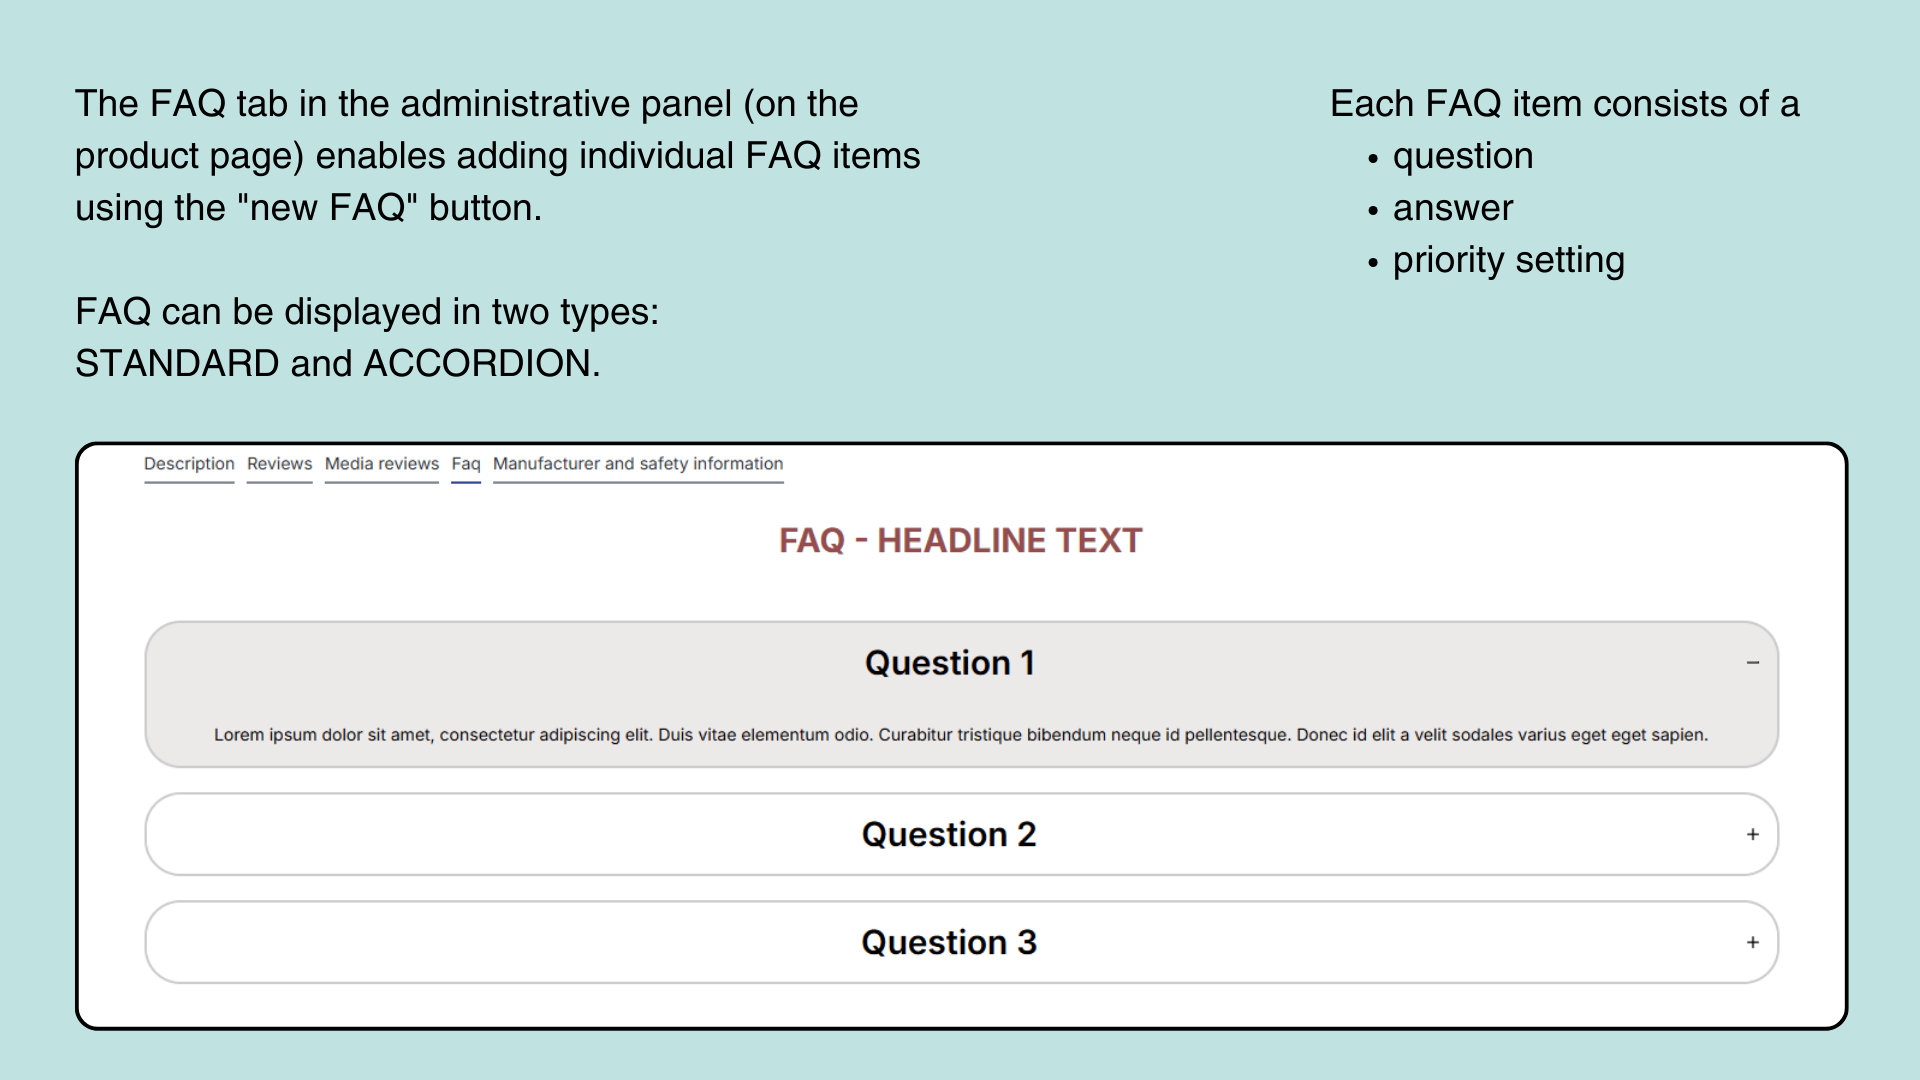The width and height of the screenshot is (1920, 1080).
Task: Click the FAQ - HEADLINE TEXT heading
Action: [960, 540]
